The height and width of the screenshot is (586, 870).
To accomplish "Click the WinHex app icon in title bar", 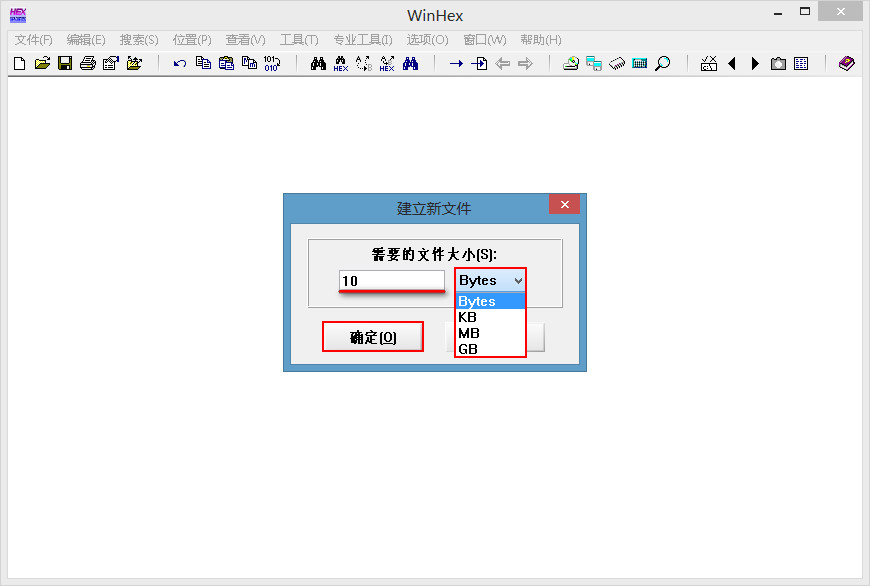I will [x=18, y=15].
